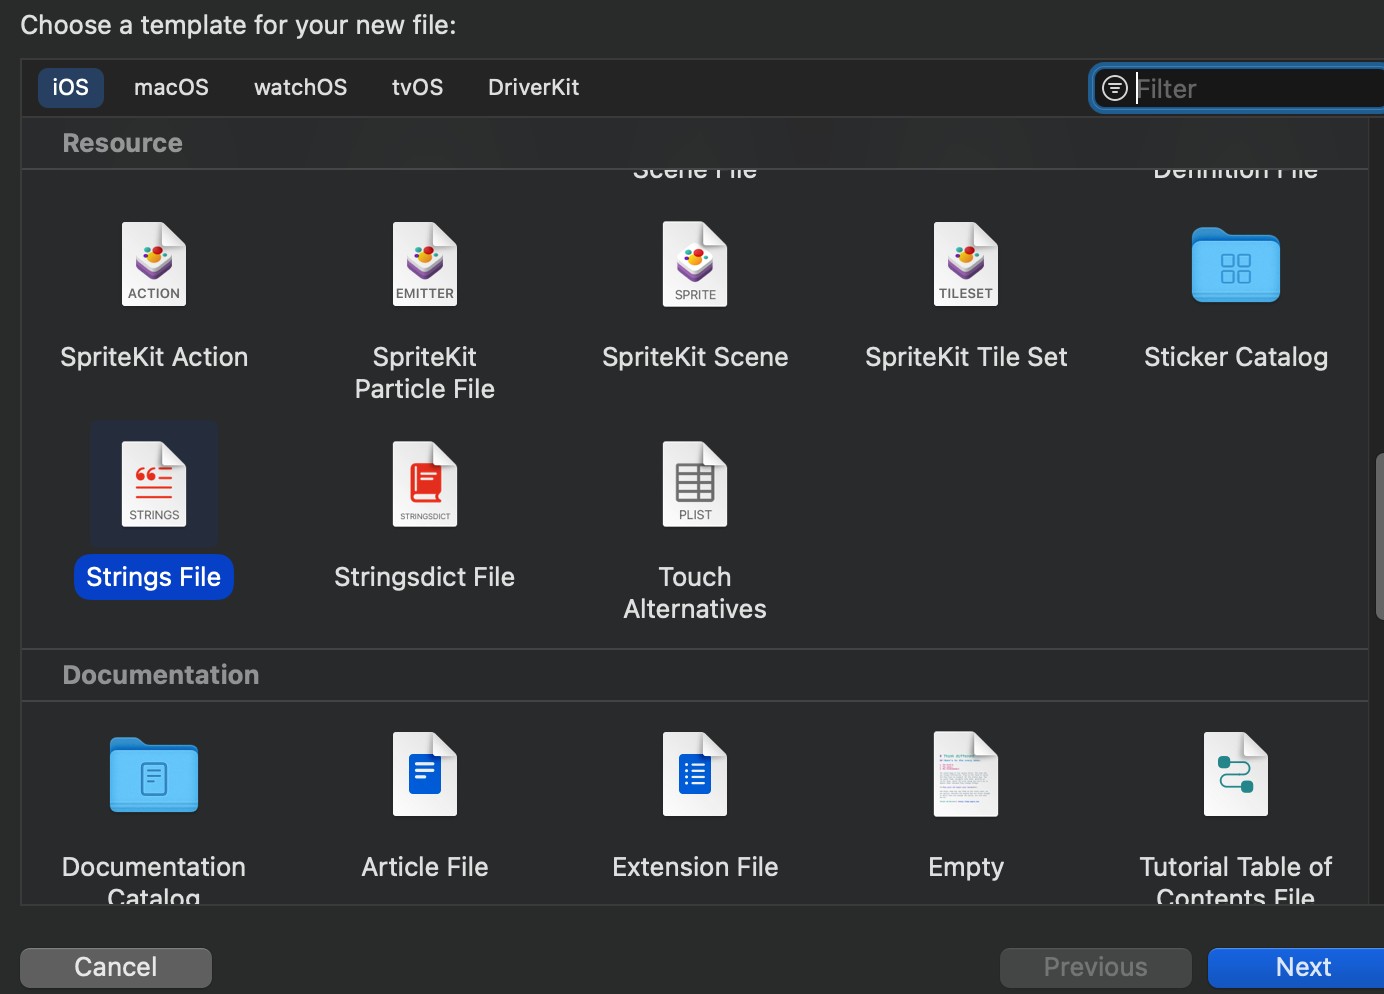Click the Previous button
Screen dimensions: 1384x994
click(1096, 967)
